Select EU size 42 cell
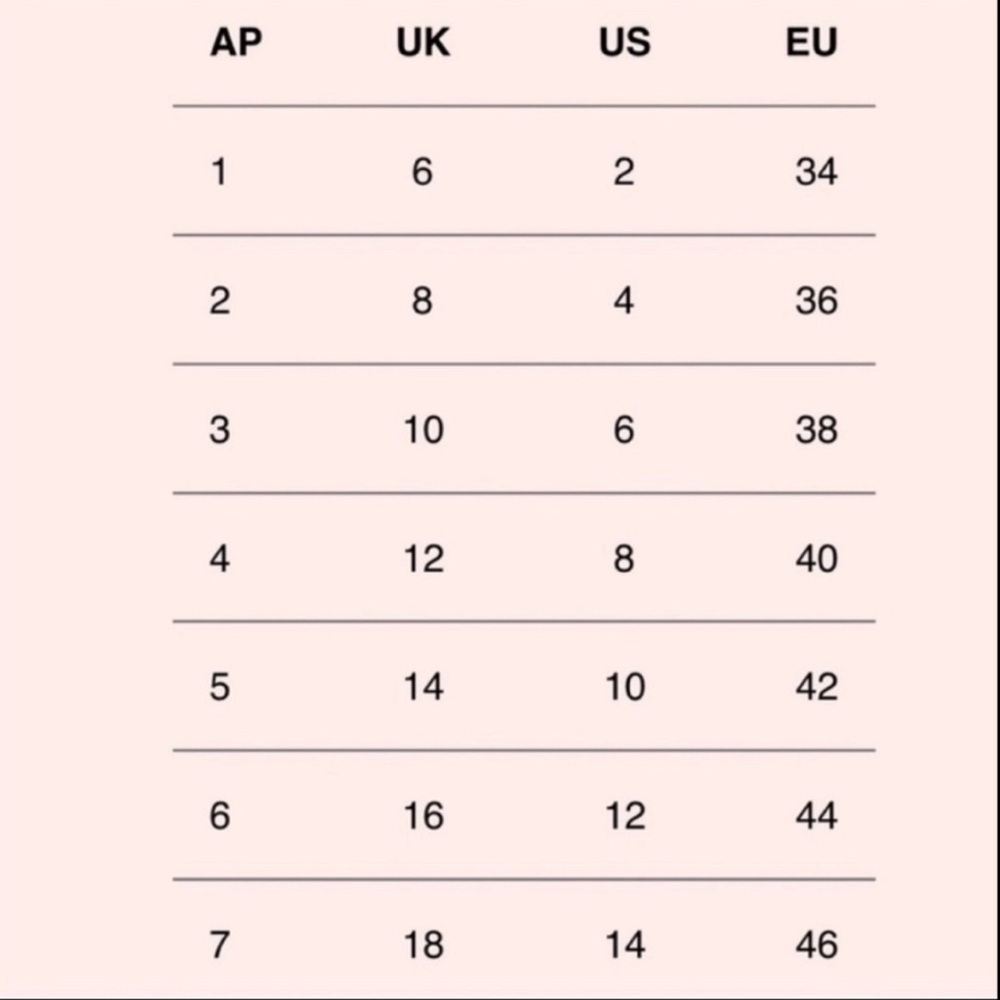Viewport: 1000px width, 1000px height. click(816, 688)
